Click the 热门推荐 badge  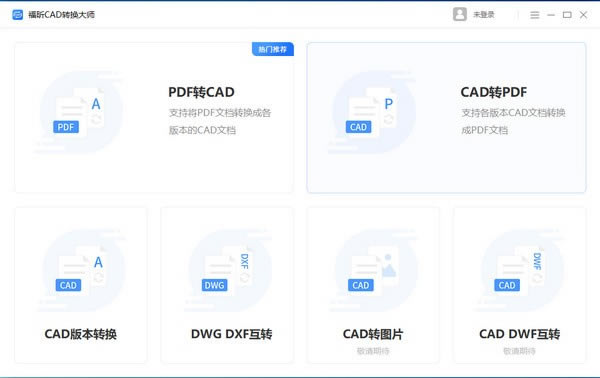pos(273,49)
